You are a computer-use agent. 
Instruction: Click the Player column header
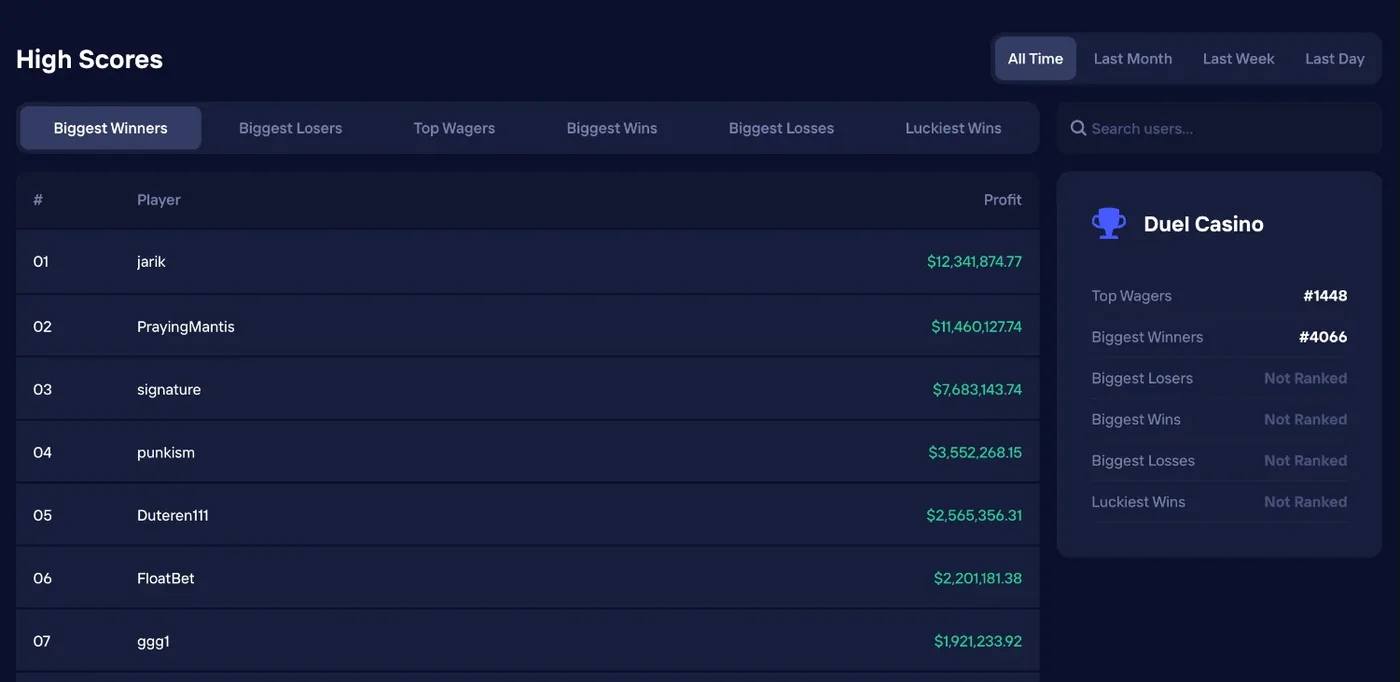(159, 200)
